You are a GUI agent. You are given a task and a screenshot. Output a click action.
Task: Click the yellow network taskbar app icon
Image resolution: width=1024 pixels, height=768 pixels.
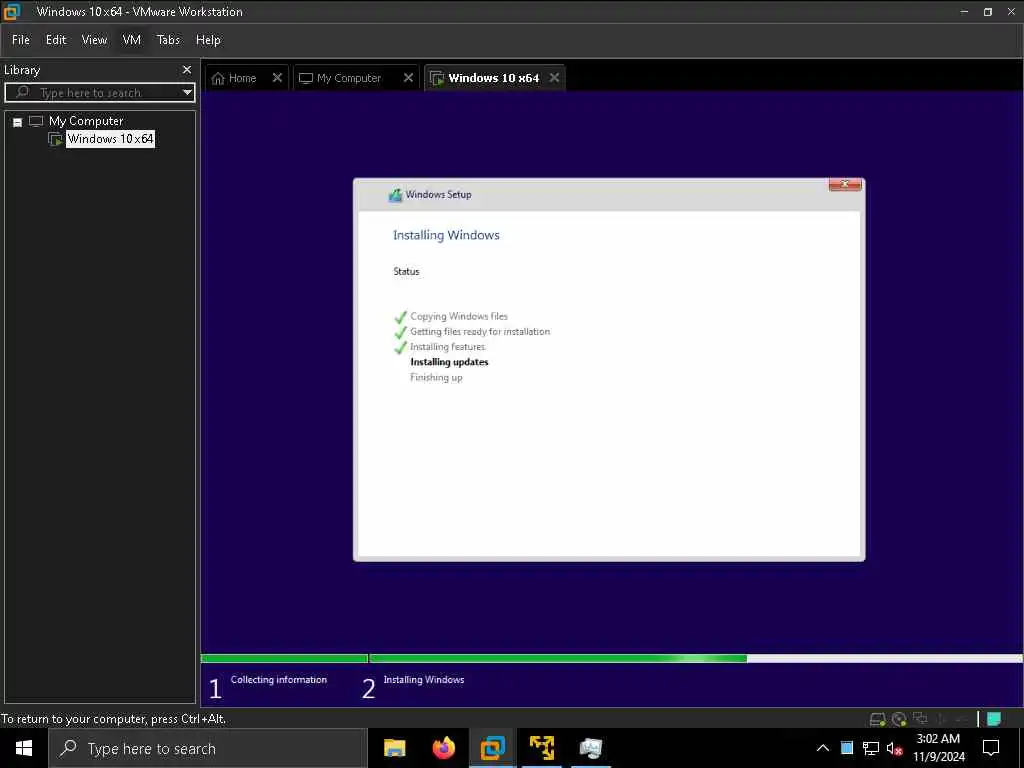pos(541,748)
